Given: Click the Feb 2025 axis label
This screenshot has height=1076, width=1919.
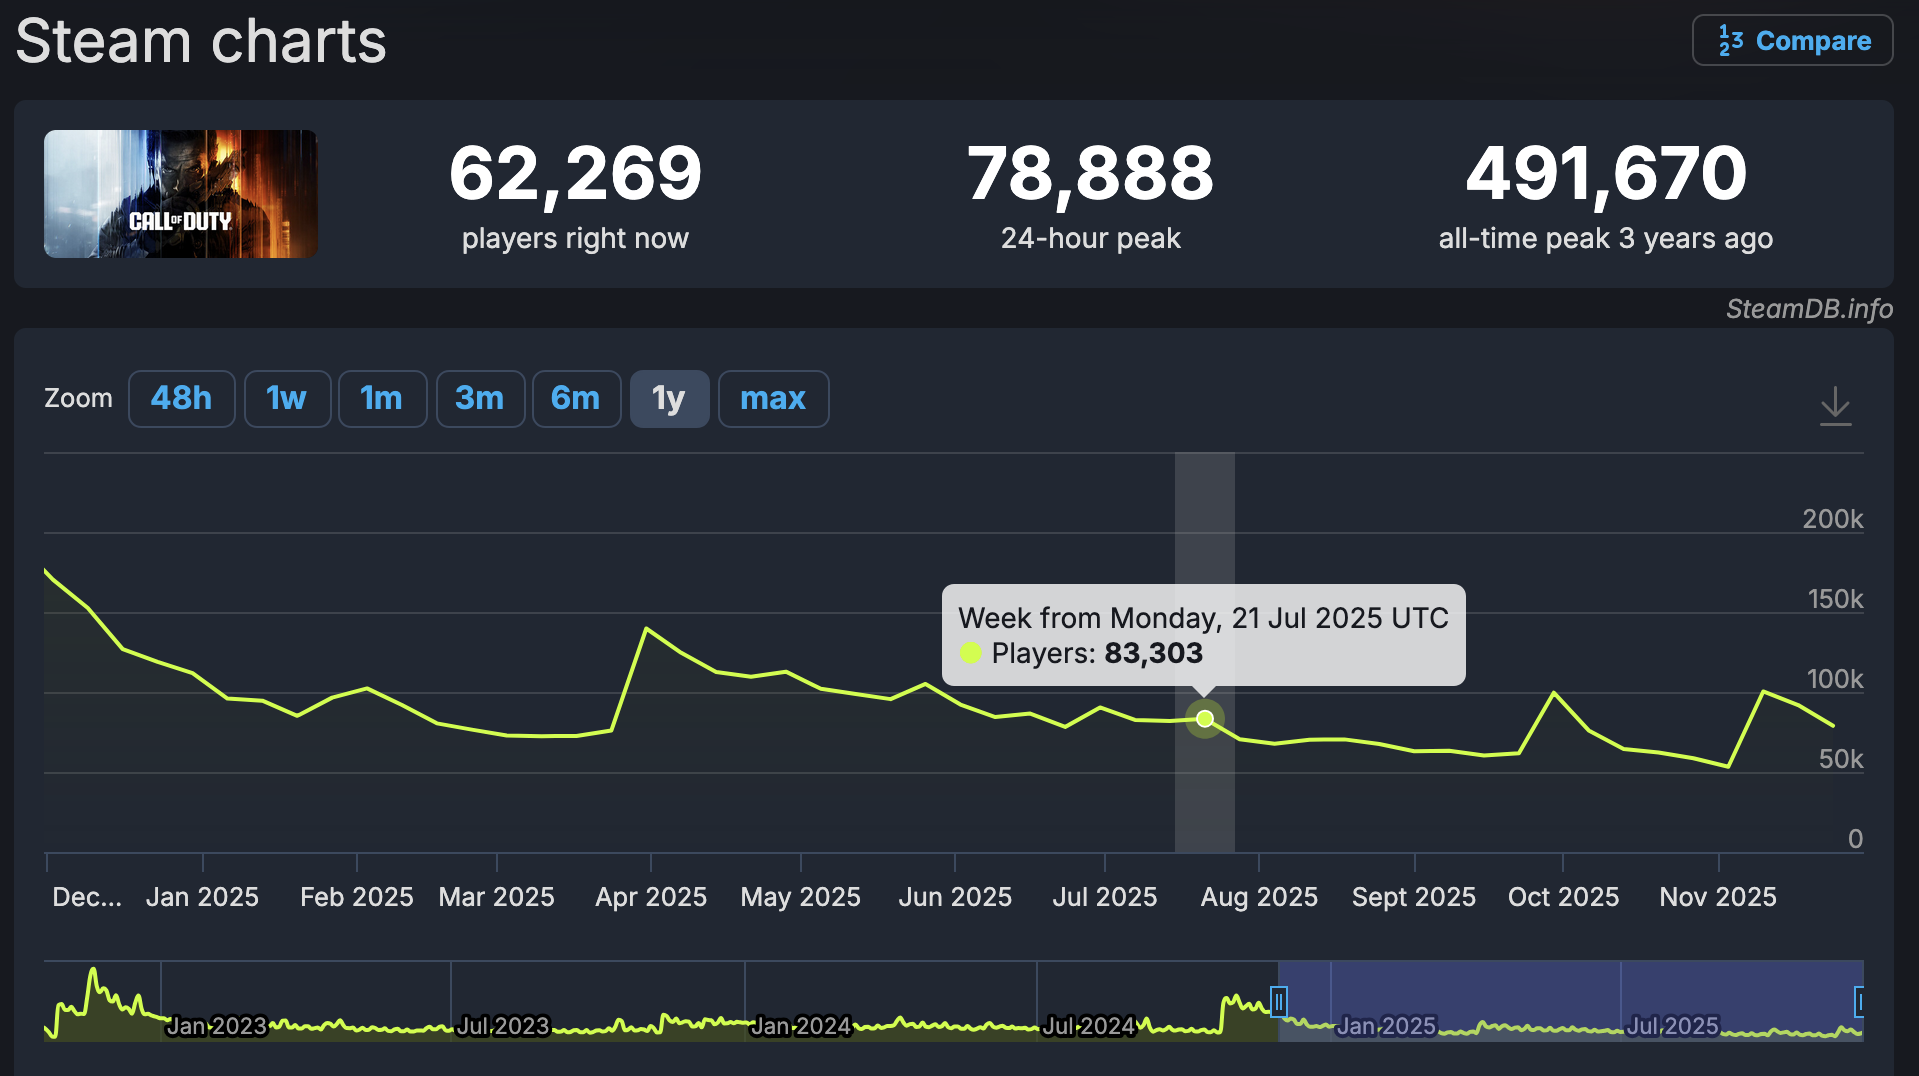Looking at the screenshot, I should coord(357,897).
